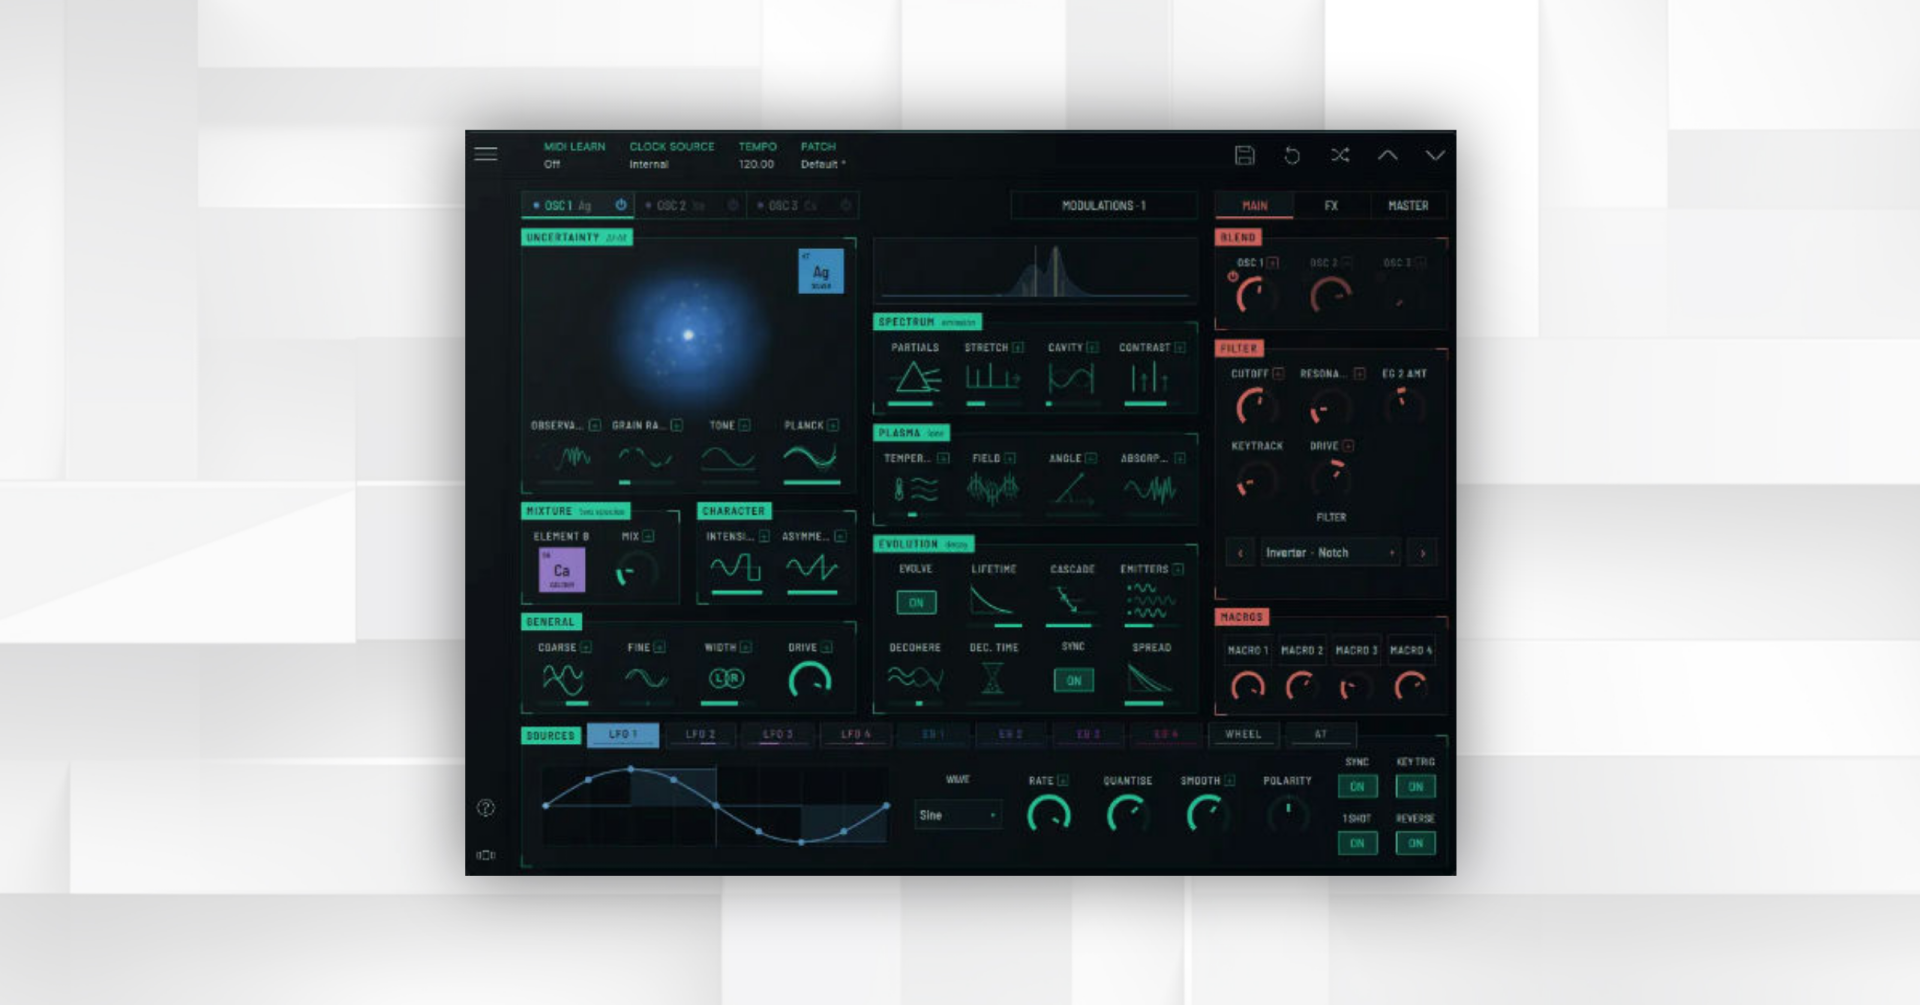Click the save patch floppy icon
Image resolution: width=1920 pixels, height=1005 pixels.
coord(1244,155)
